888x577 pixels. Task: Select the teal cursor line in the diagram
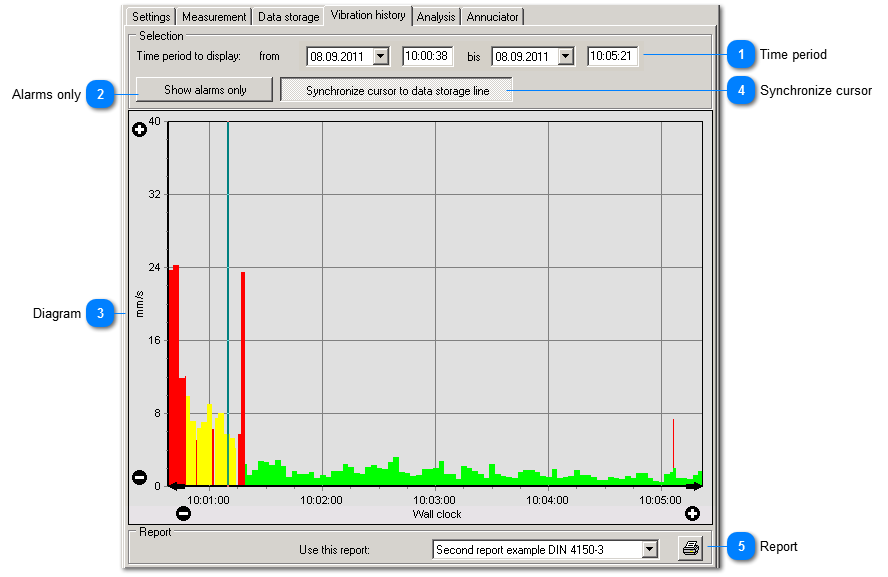coord(228,300)
